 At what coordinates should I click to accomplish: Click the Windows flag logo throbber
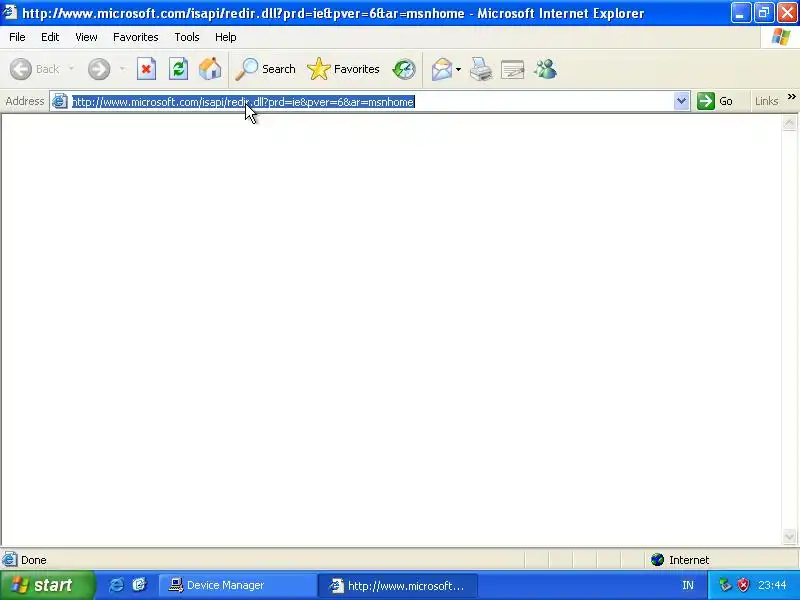coord(781,37)
